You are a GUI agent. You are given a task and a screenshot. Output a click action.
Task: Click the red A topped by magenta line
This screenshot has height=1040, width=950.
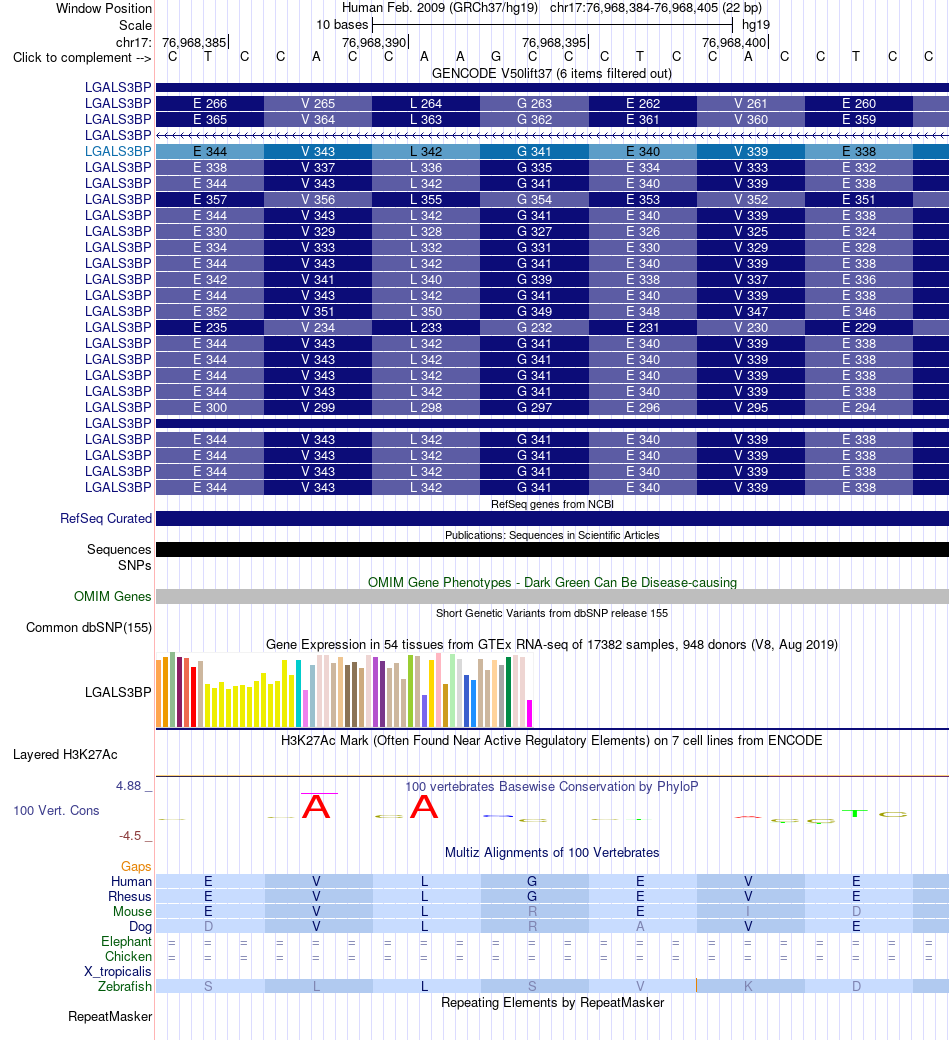pyautogui.click(x=316, y=805)
